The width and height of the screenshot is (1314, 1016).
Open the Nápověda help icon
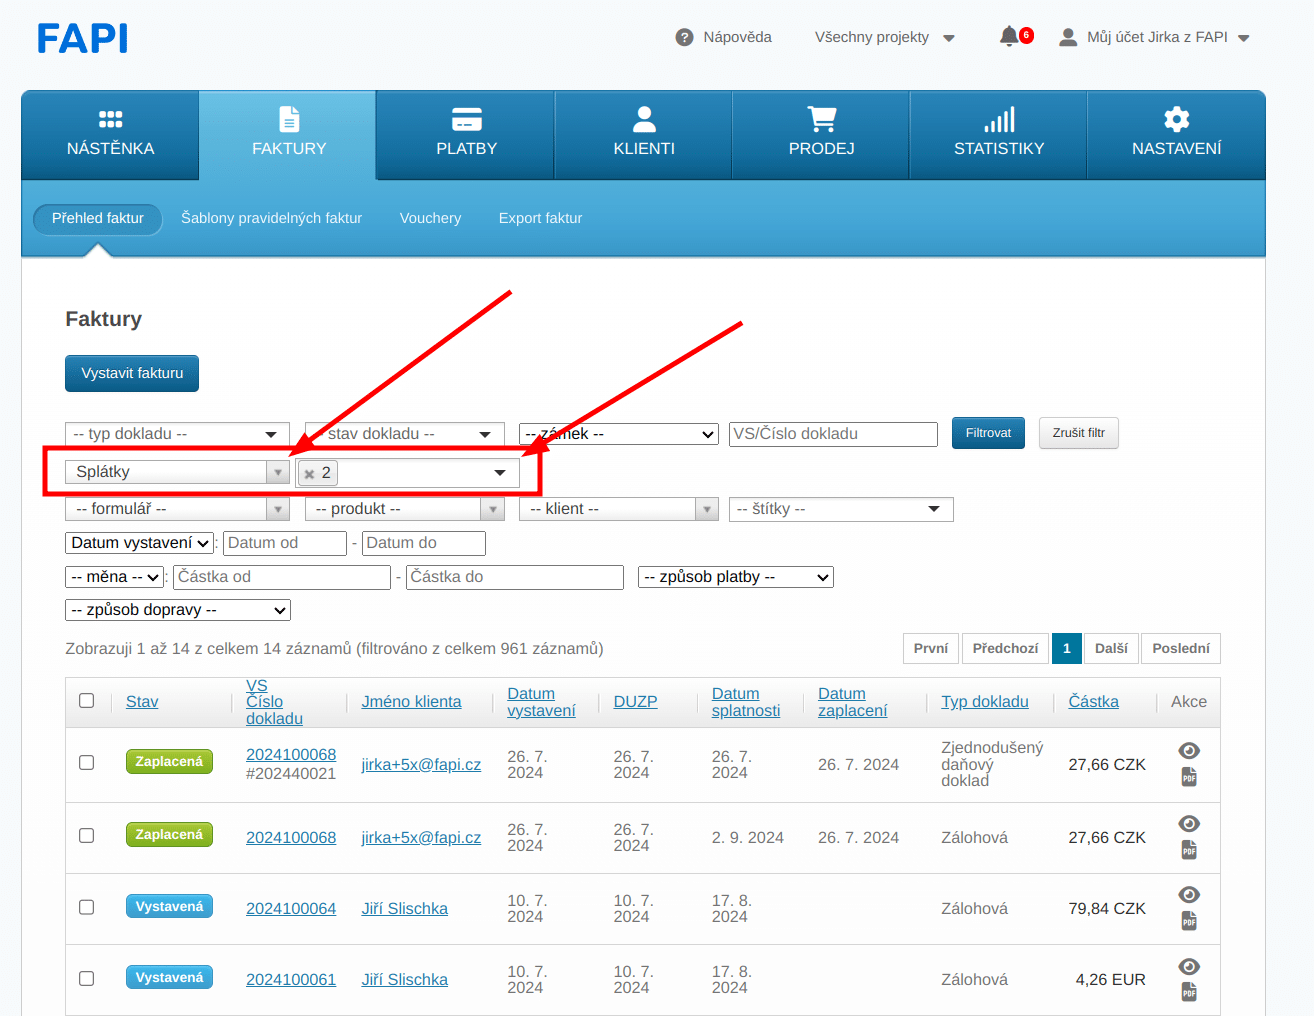tap(684, 38)
